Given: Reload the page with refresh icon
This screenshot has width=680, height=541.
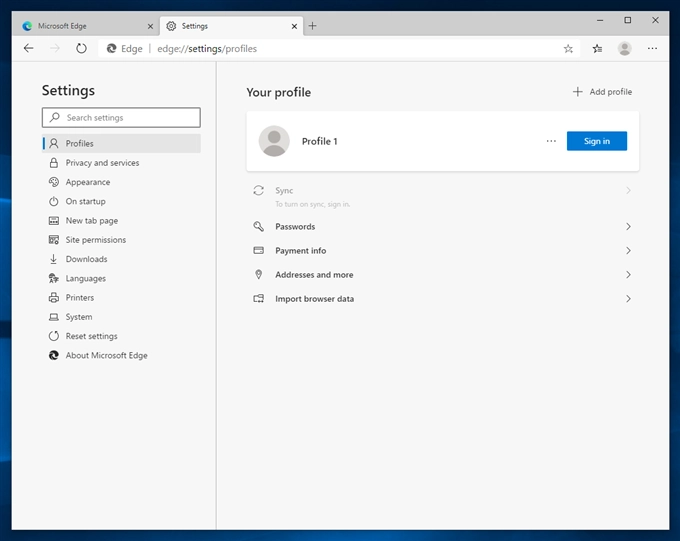Looking at the screenshot, I should (81, 48).
